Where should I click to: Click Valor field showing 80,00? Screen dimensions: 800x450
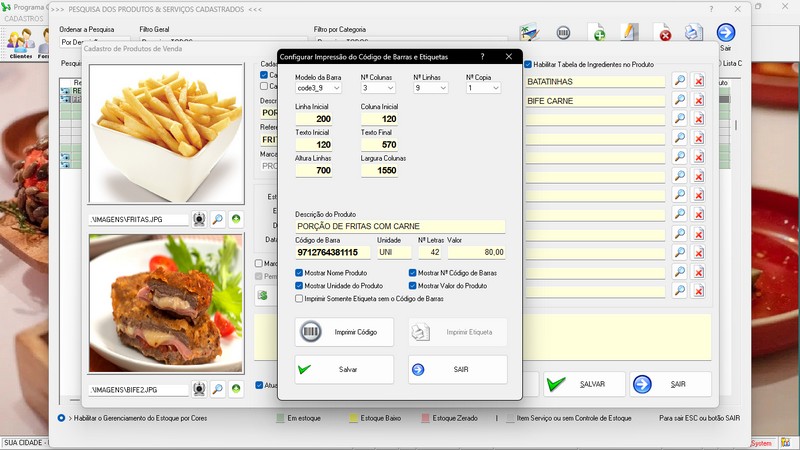(x=477, y=252)
